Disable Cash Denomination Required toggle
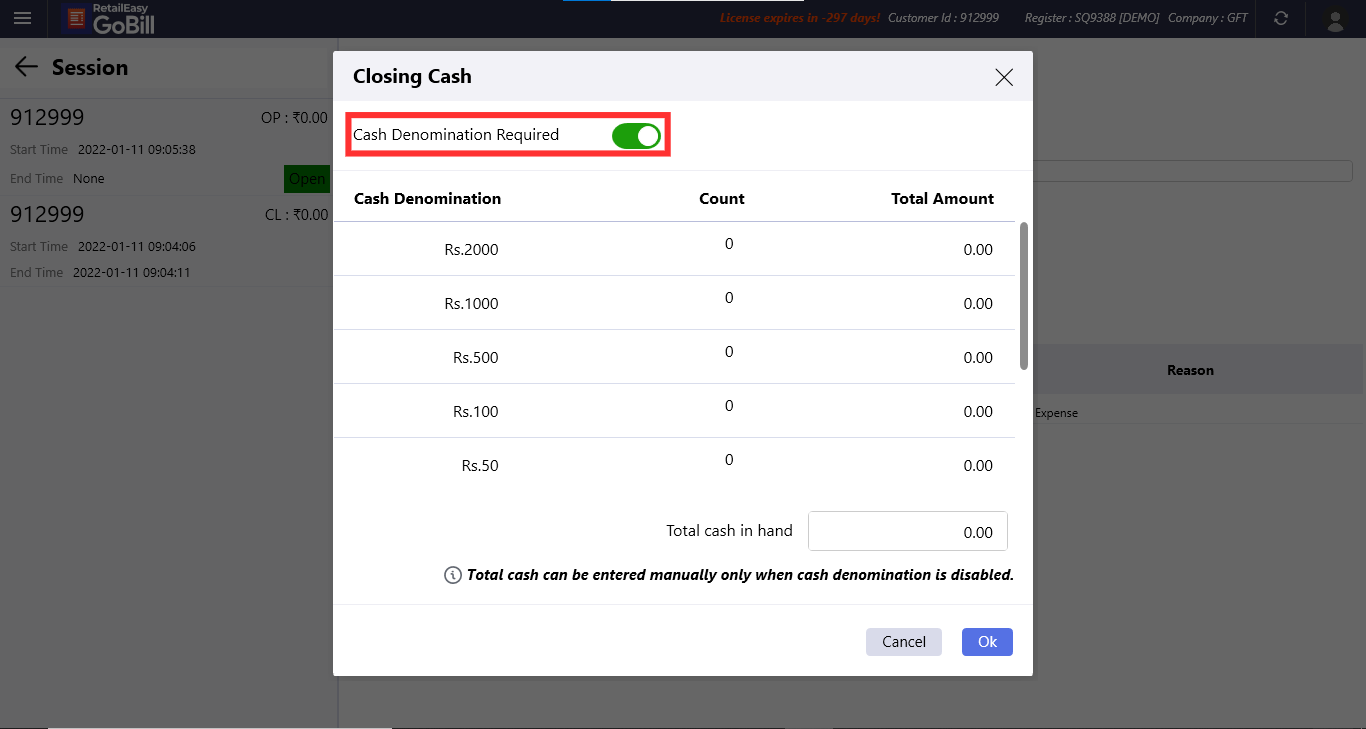Viewport: 1366px width, 729px height. (636, 135)
